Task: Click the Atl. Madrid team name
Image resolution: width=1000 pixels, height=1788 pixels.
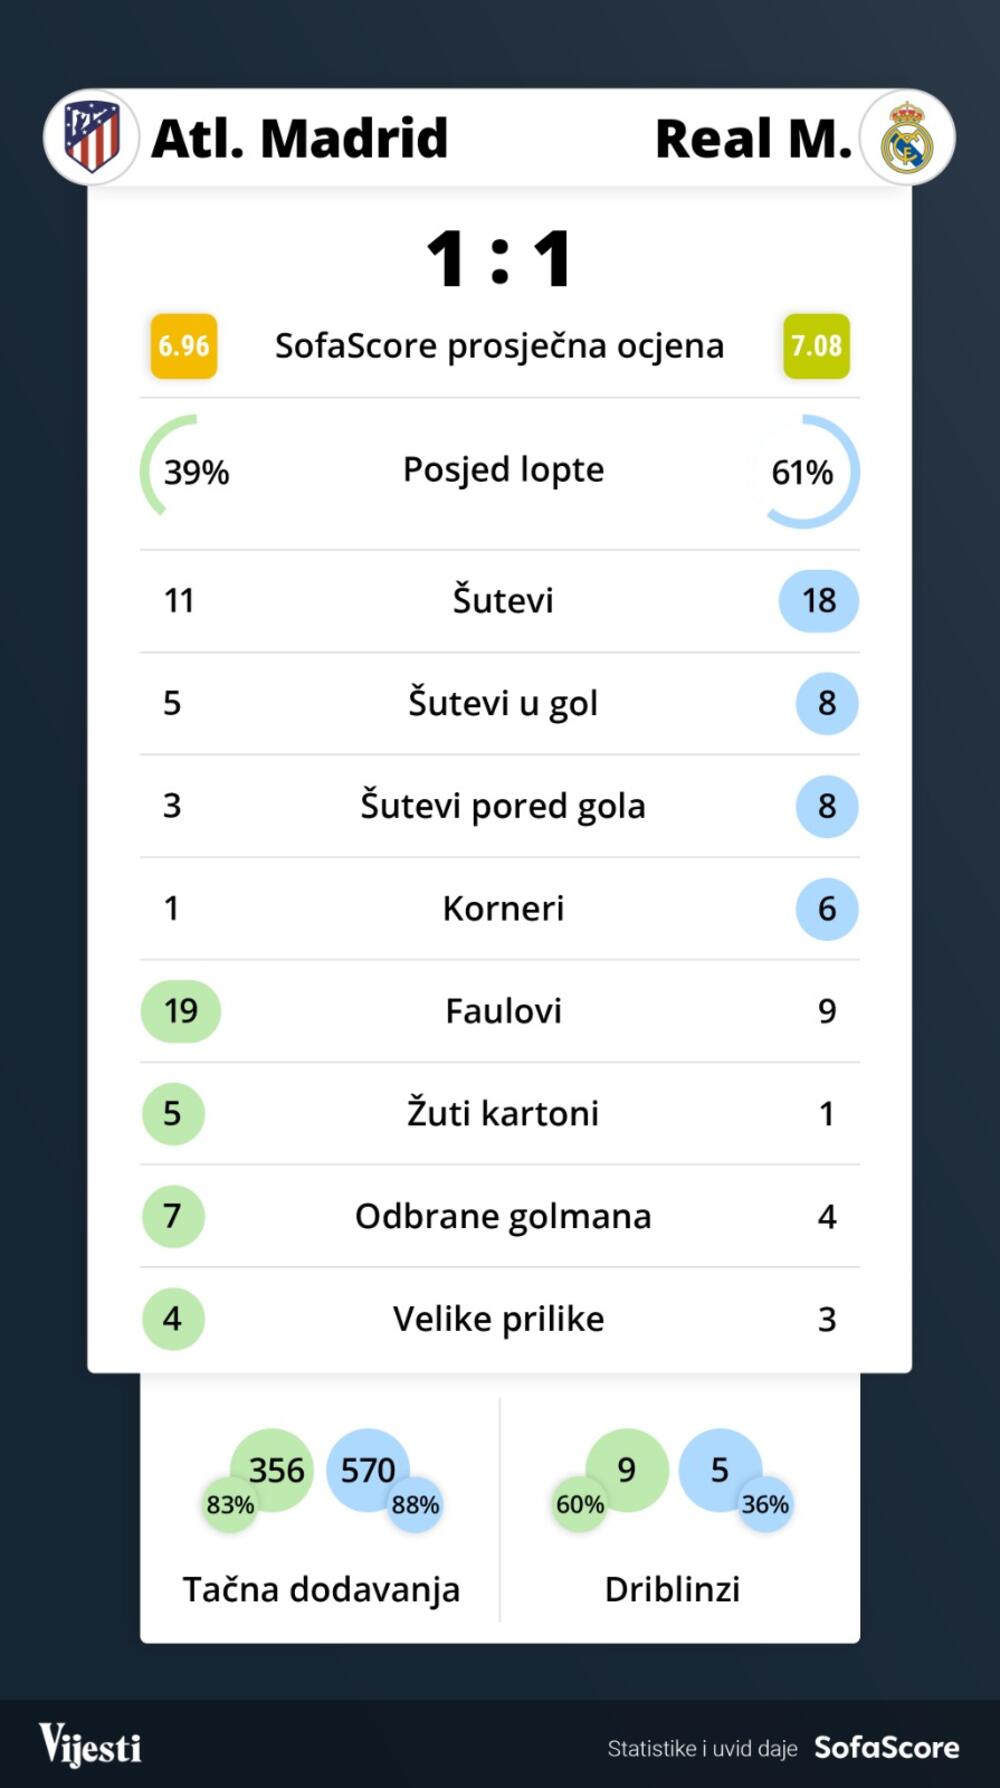Action: pyautogui.click(x=299, y=138)
